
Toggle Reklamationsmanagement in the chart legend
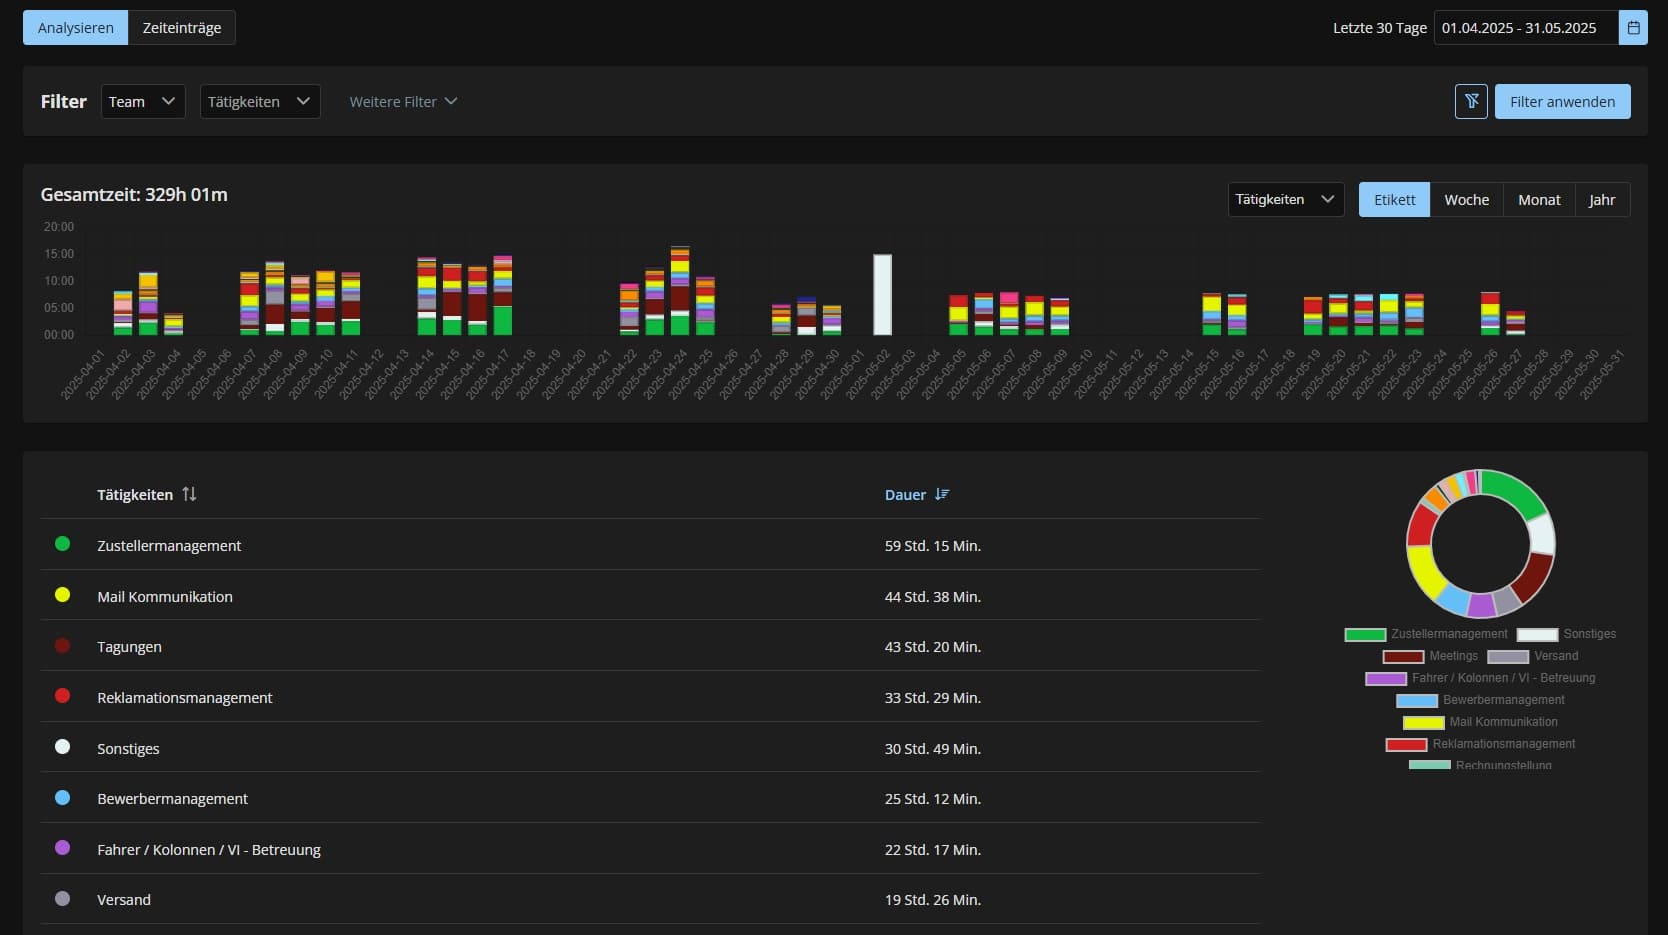pyautogui.click(x=1480, y=744)
